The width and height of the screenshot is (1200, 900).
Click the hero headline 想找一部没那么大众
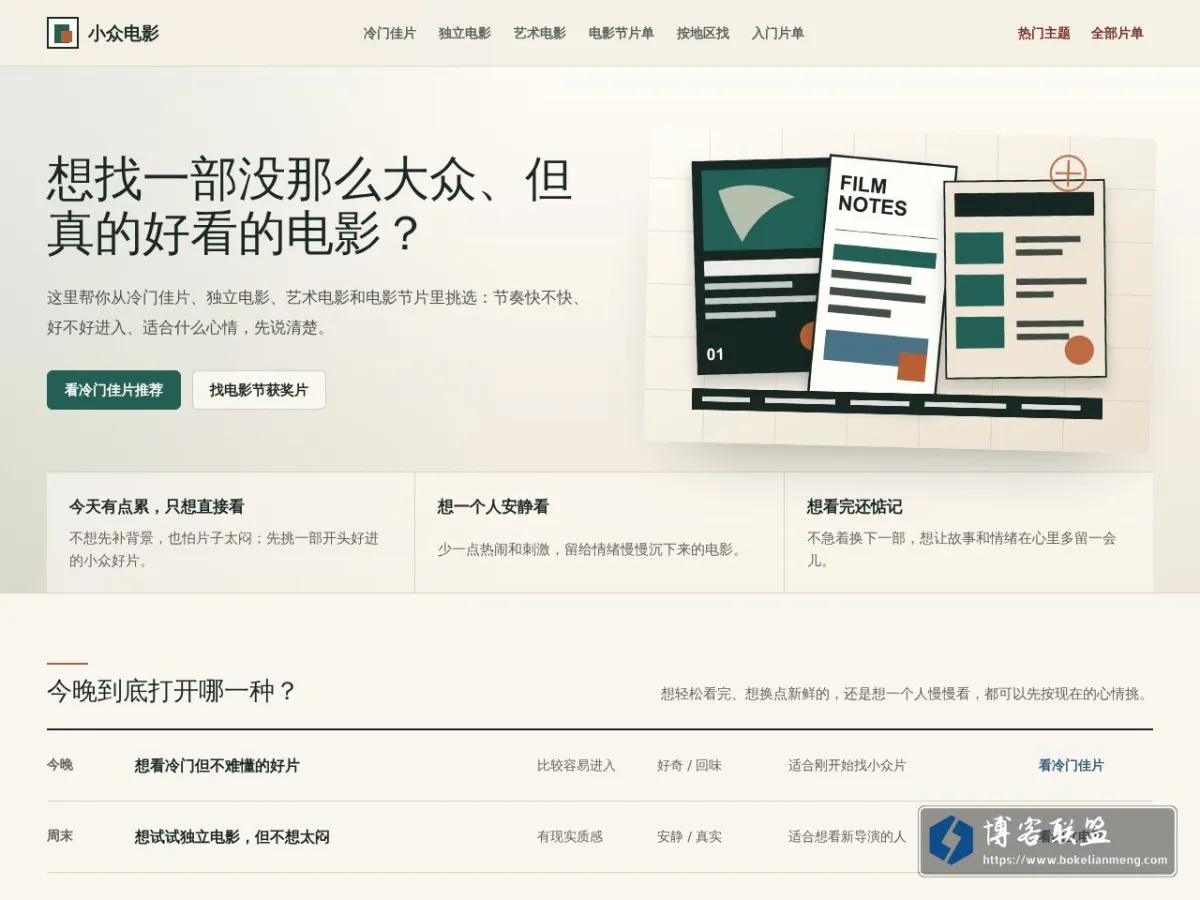[x=310, y=207]
